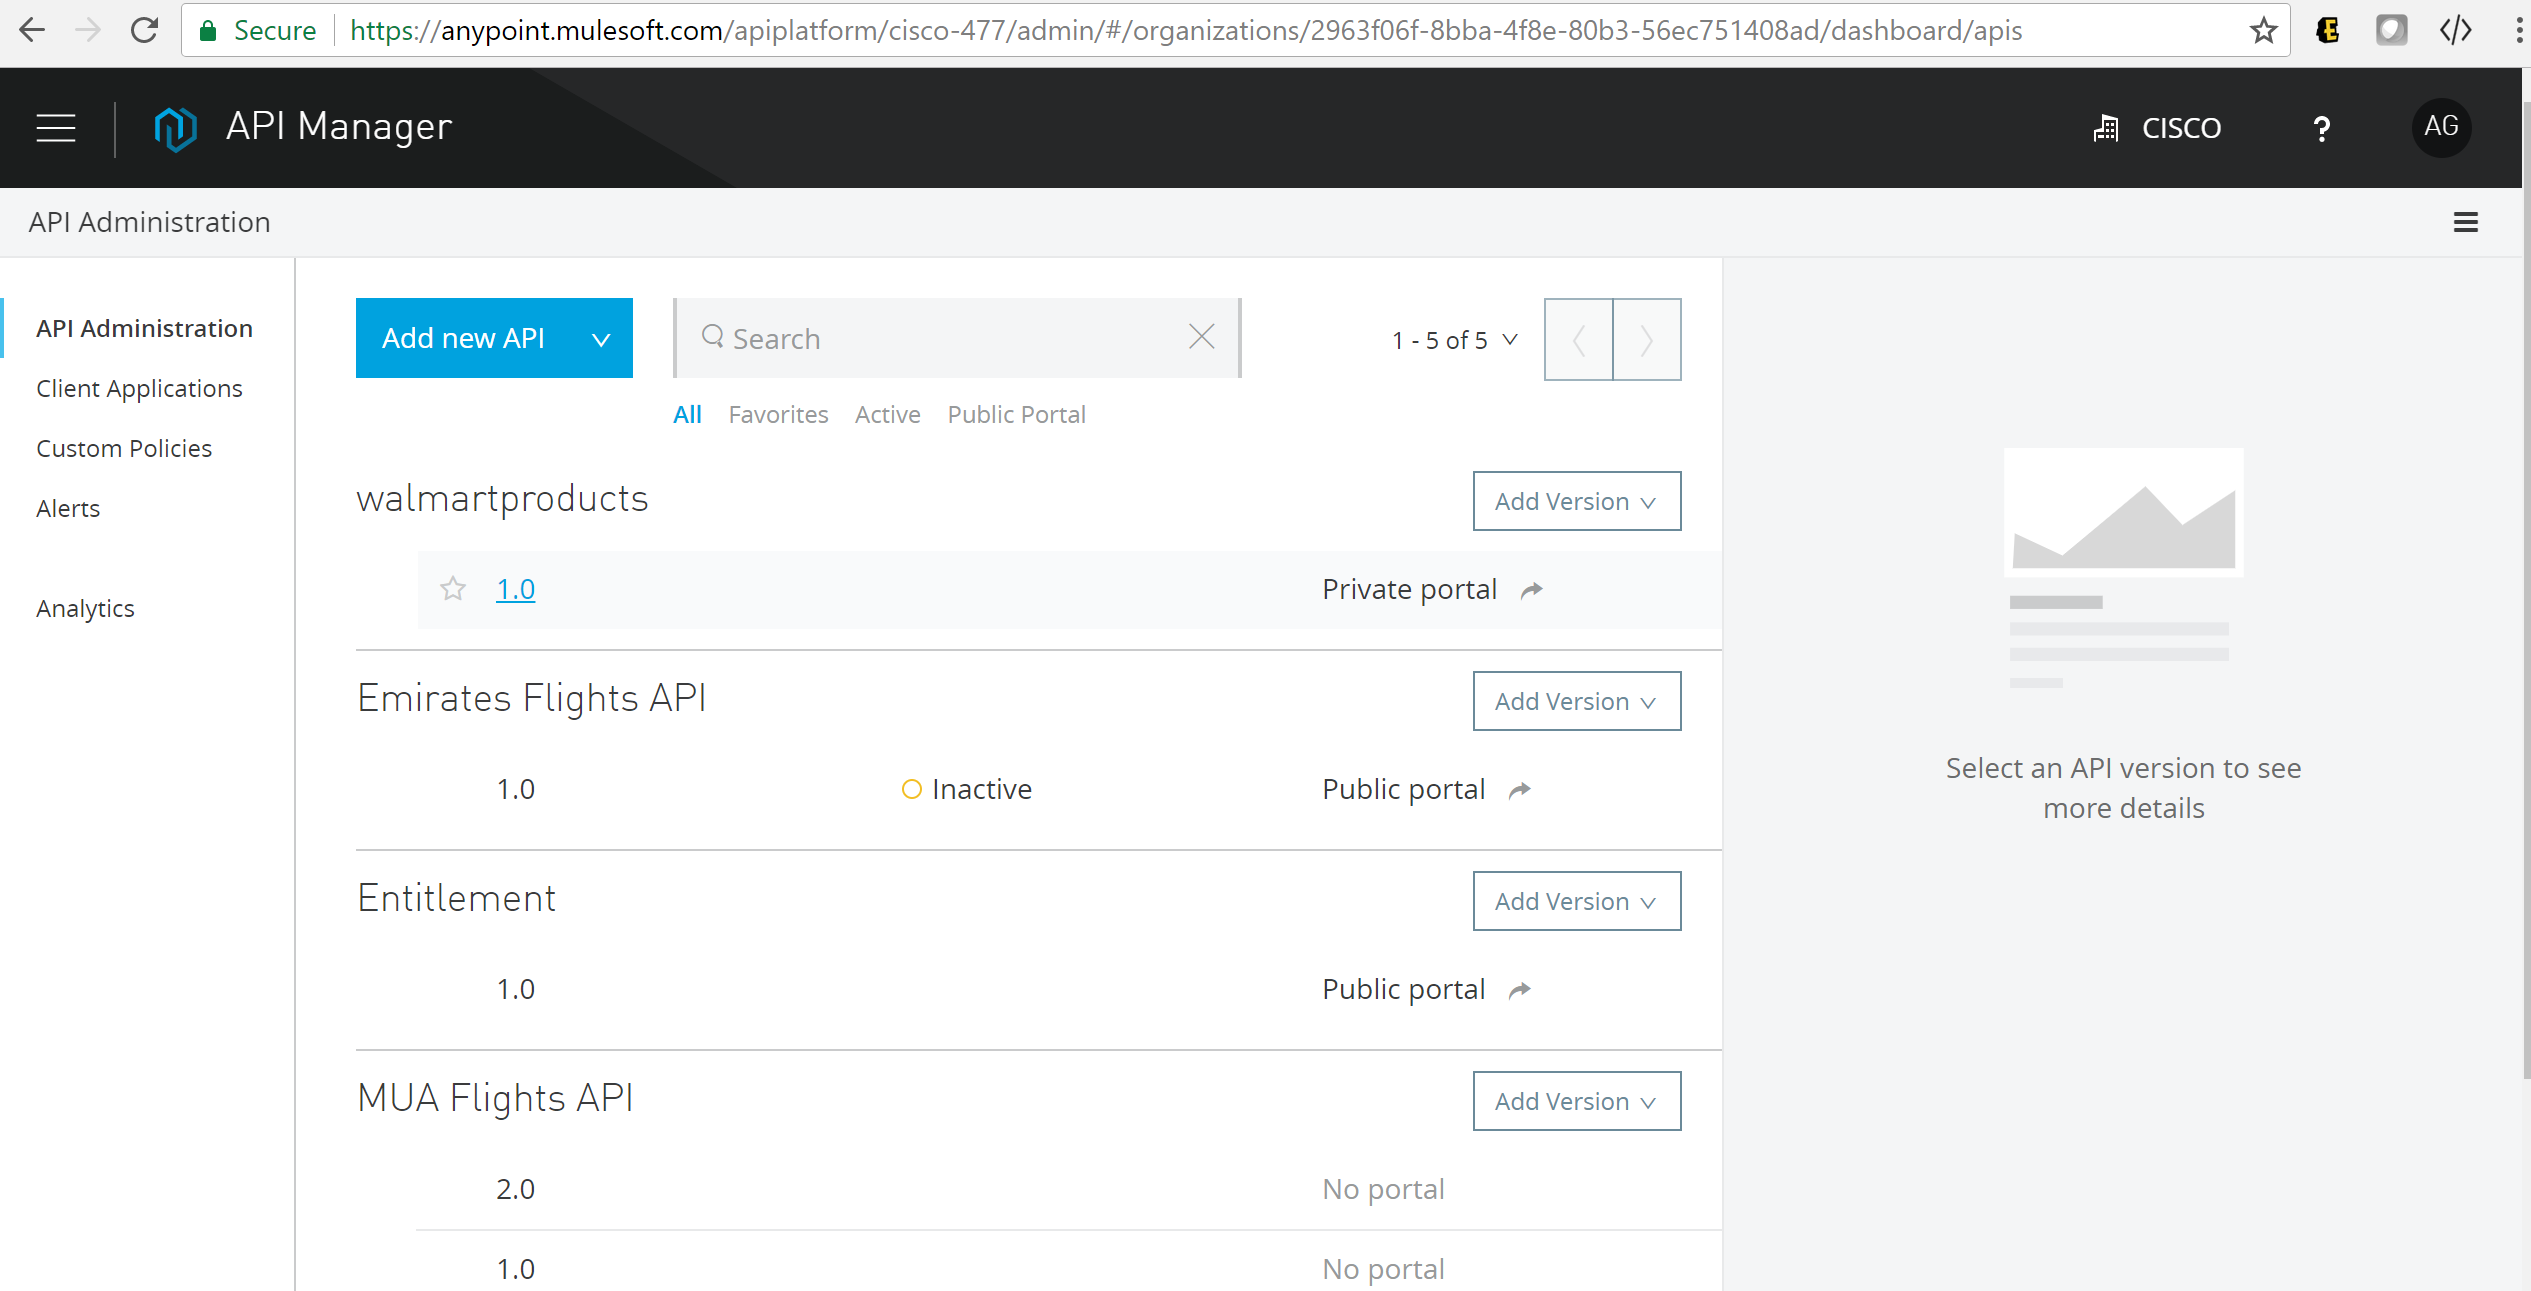Image resolution: width=2531 pixels, height=1291 pixels.
Task: Clear the search field with X
Action: pyautogui.click(x=1201, y=337)
